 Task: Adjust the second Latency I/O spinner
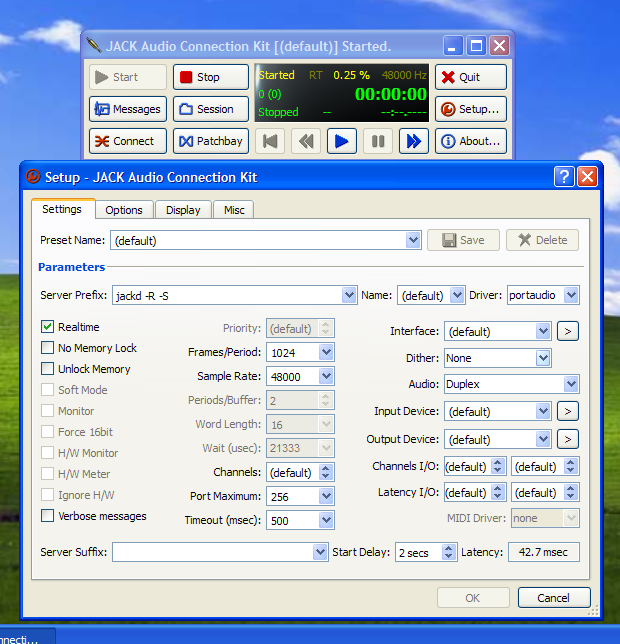pyautogui.click(x=570, y=492)
